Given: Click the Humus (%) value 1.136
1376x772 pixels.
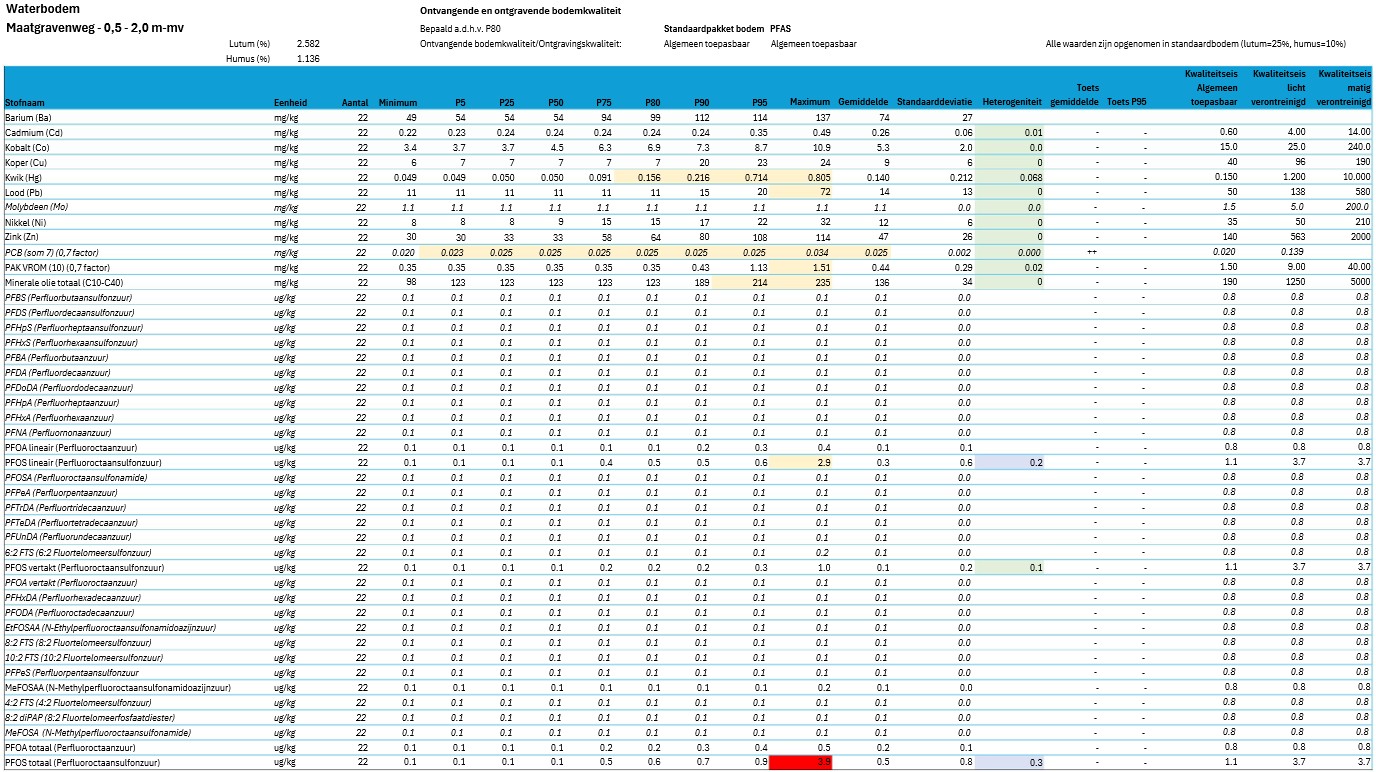Looking at the screenshot, I should tap(308, 59).
